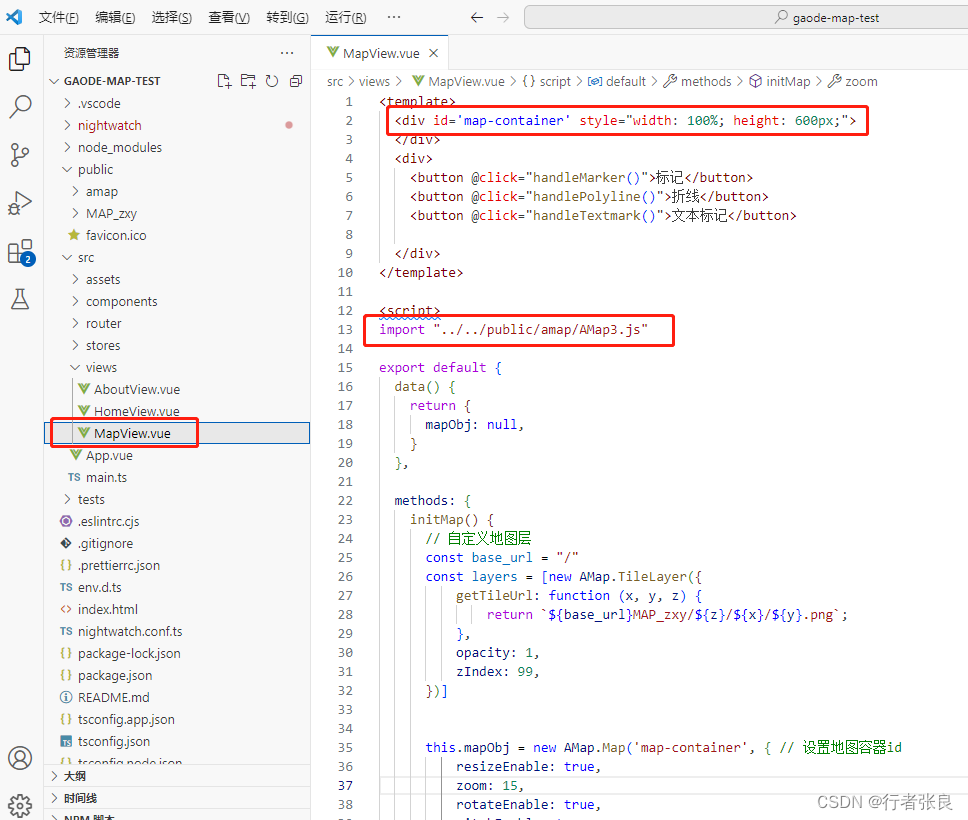Viewport: 968px width, 820px height.
Task: Open the 文件(F) menu
Action: [x=58, y=17]
